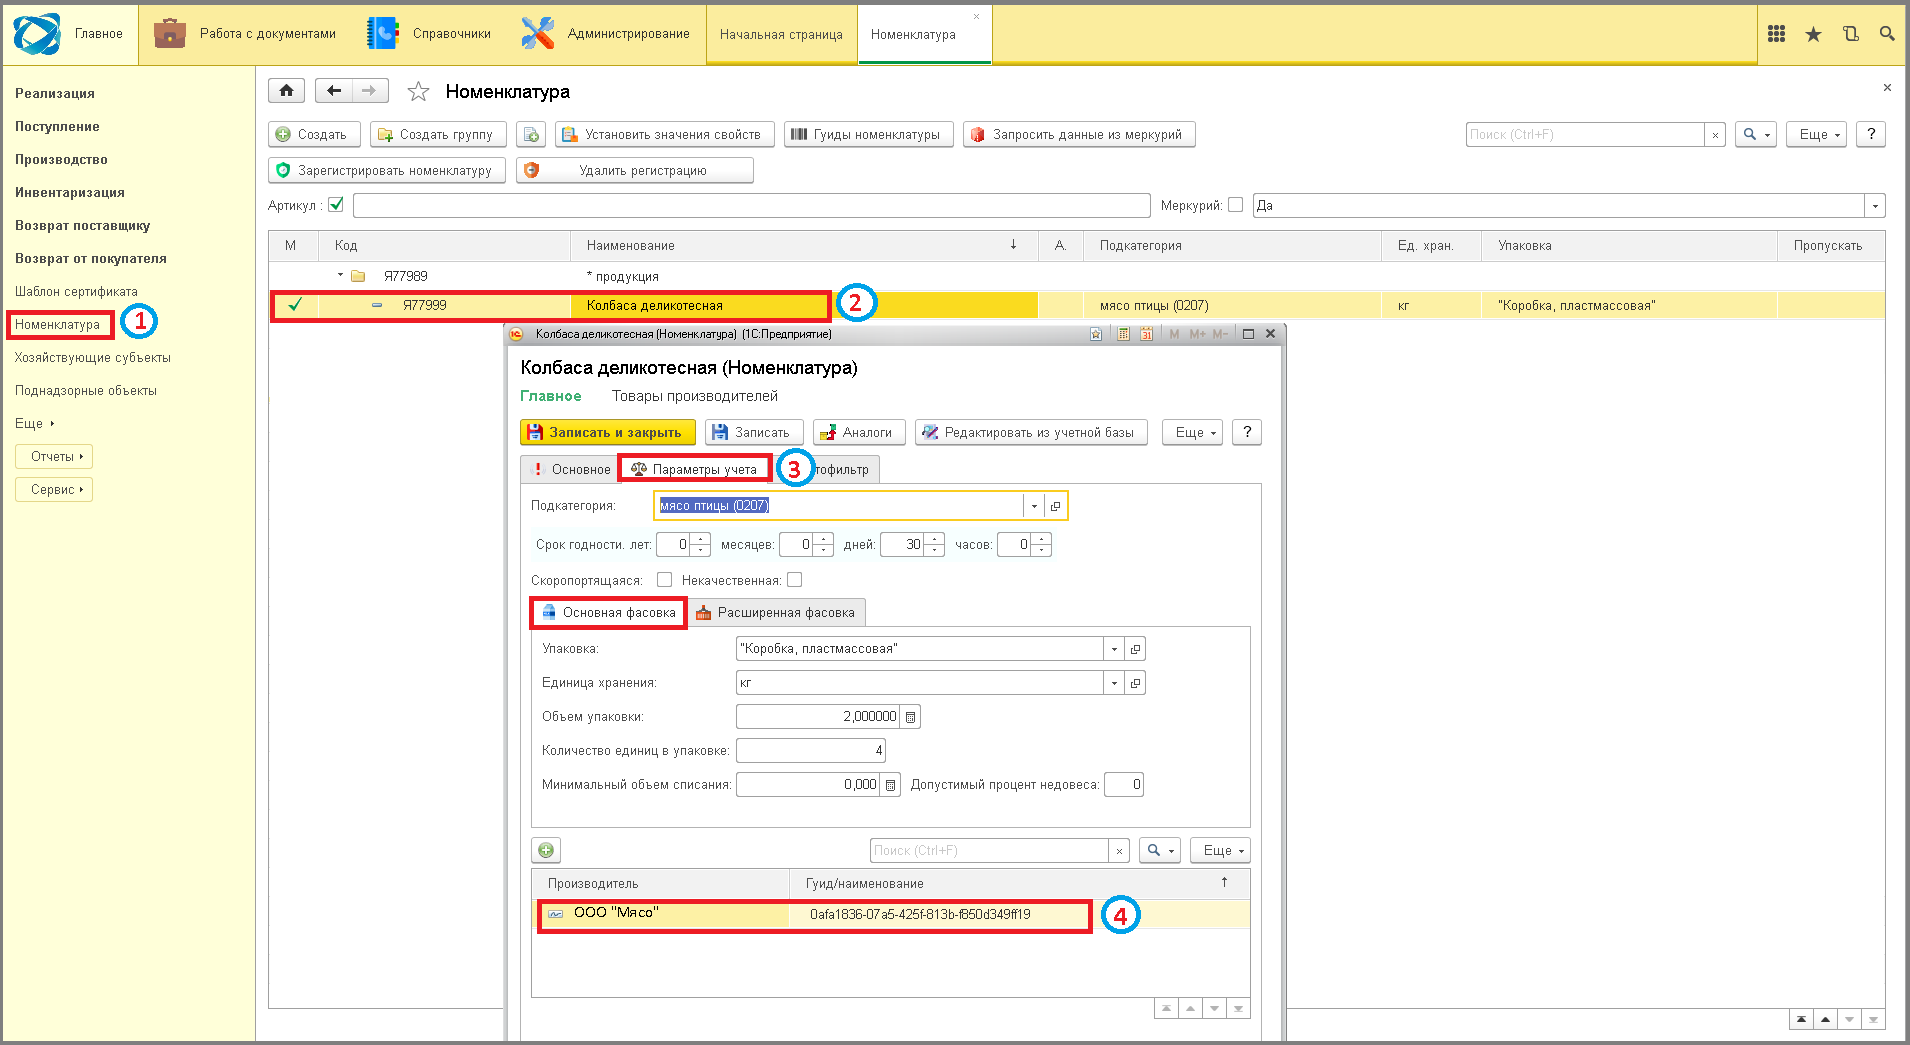The image size is (1910, 1045).
Task: Click the calendar icon in dialog title bar
Action: [1146, 334]
